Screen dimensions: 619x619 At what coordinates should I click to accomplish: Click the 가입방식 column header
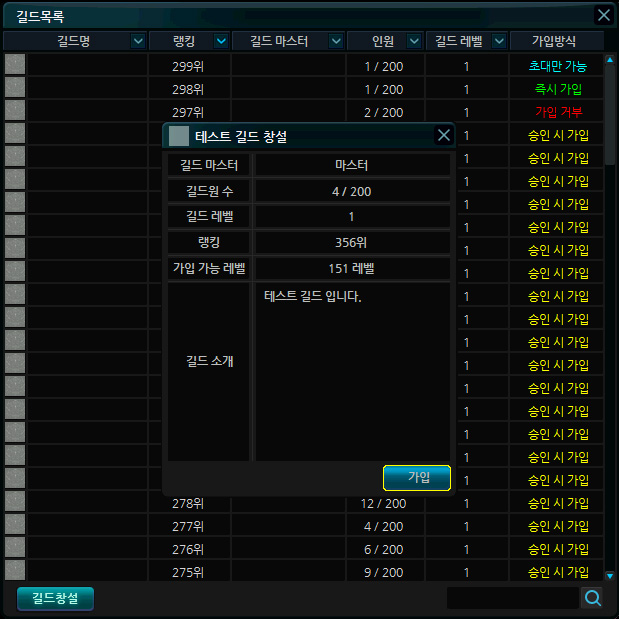pyautogui.click(x=556, y=41)
